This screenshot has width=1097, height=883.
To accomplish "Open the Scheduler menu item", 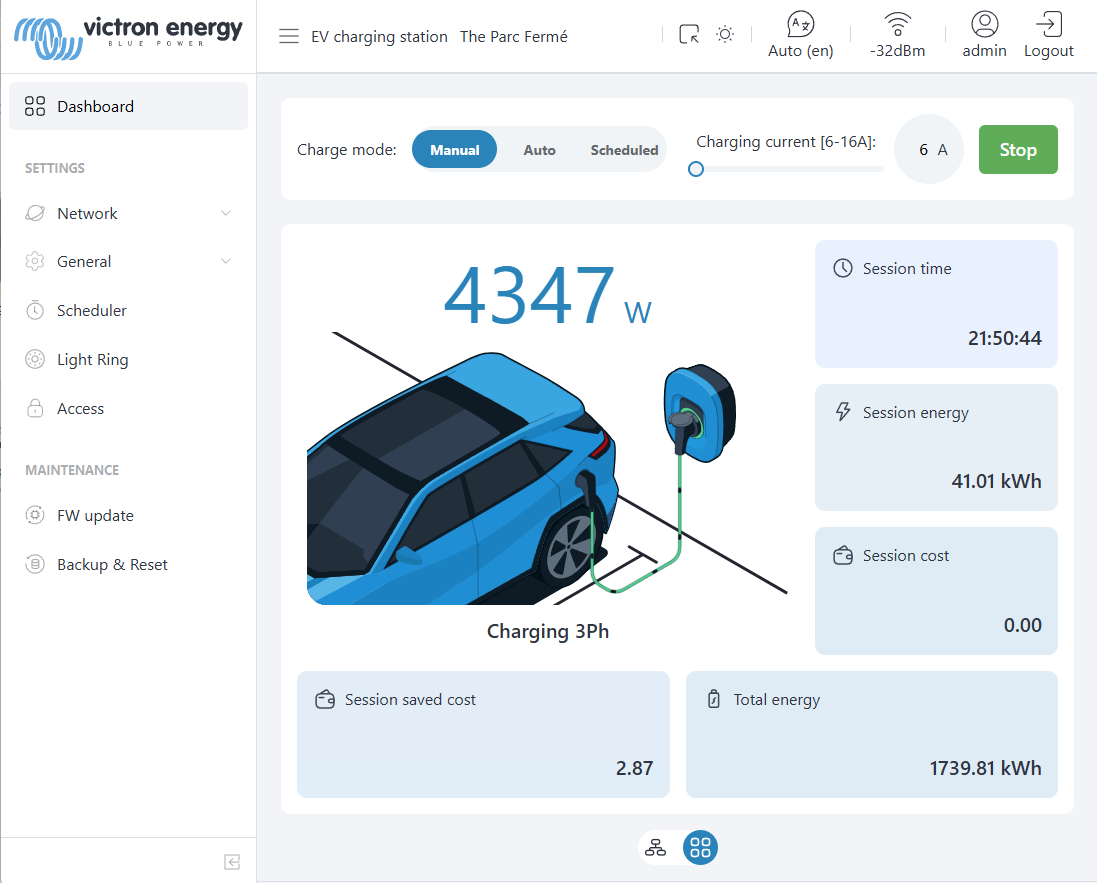I will pyautogui.click(x=129, y=310).
